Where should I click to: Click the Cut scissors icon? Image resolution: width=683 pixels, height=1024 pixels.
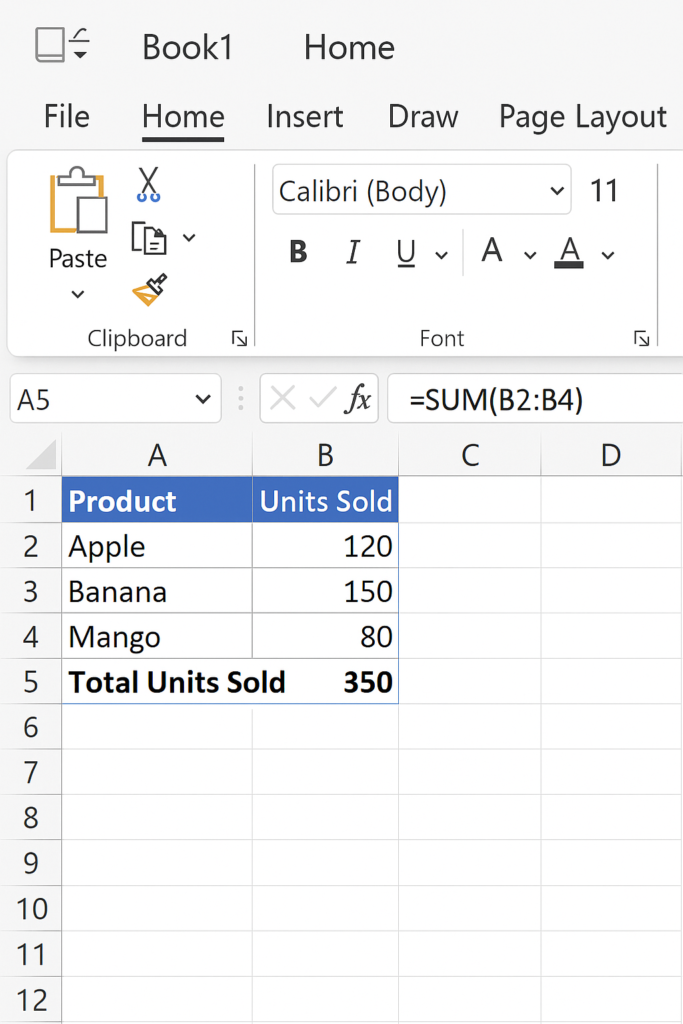pyautogui.click(x=148, y=184)
